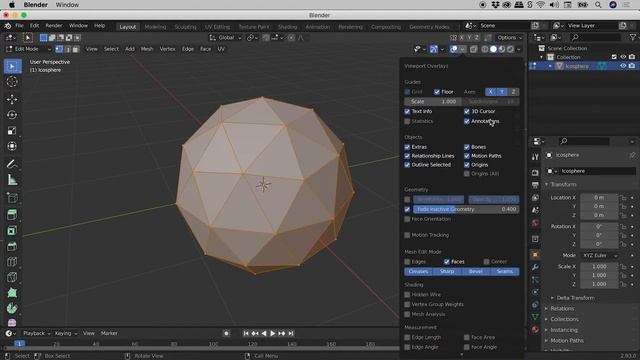640x360 pixels.
Task: Expand the Instancing panel
Action: click(564, 330)
